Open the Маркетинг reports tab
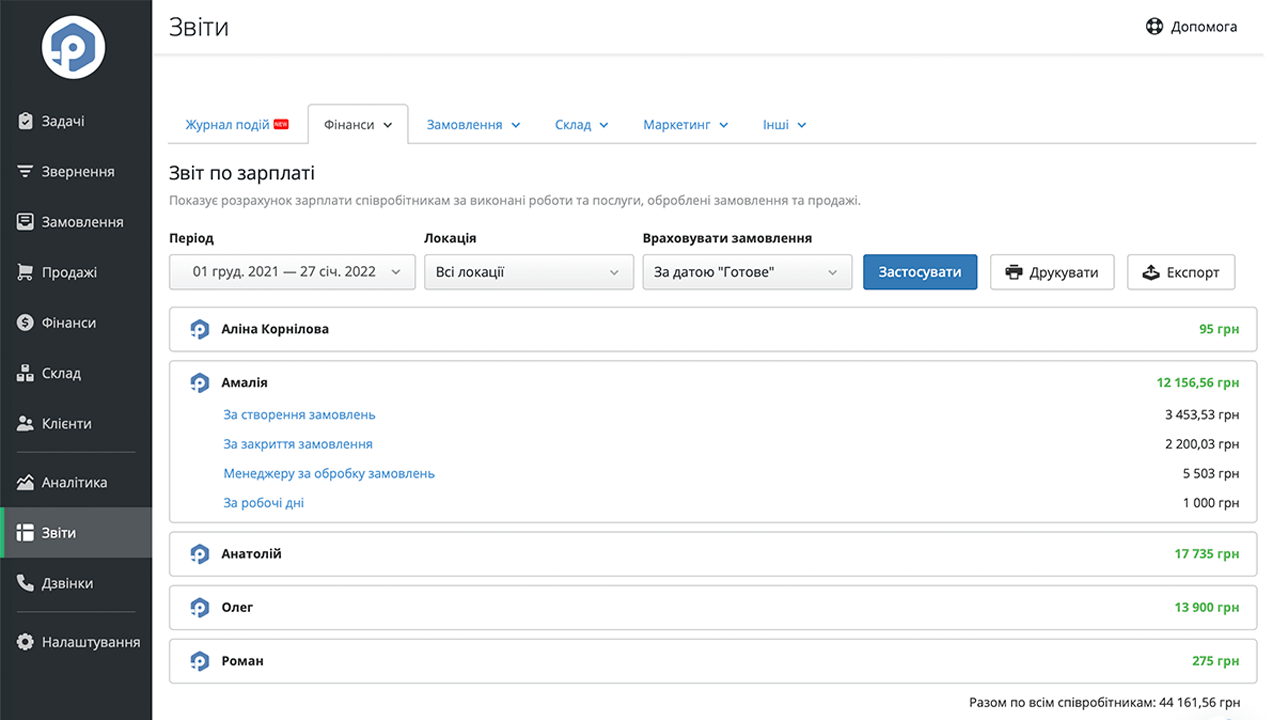Viewport: 1280px width, 720px height. click(685, 125)
